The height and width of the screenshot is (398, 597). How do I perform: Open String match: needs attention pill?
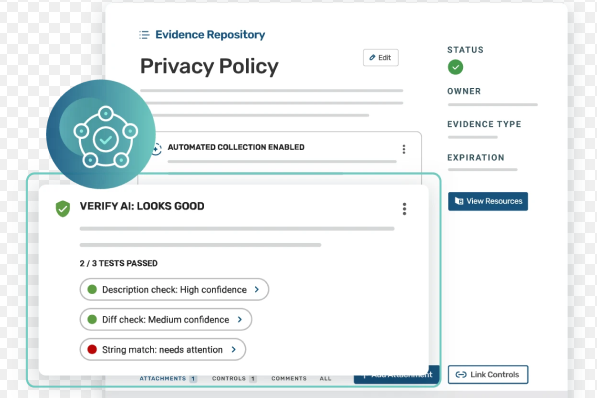163,350
